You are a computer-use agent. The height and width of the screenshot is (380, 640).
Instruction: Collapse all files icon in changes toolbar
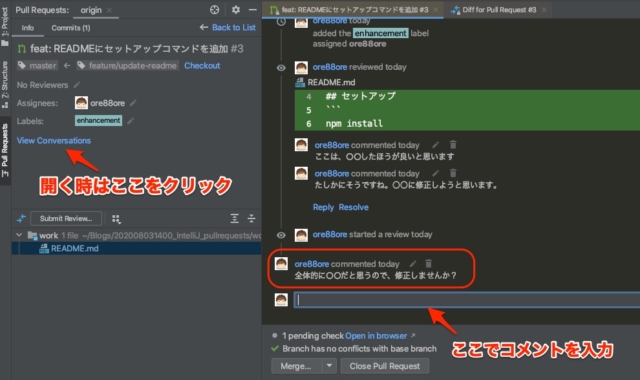(251, 219)
